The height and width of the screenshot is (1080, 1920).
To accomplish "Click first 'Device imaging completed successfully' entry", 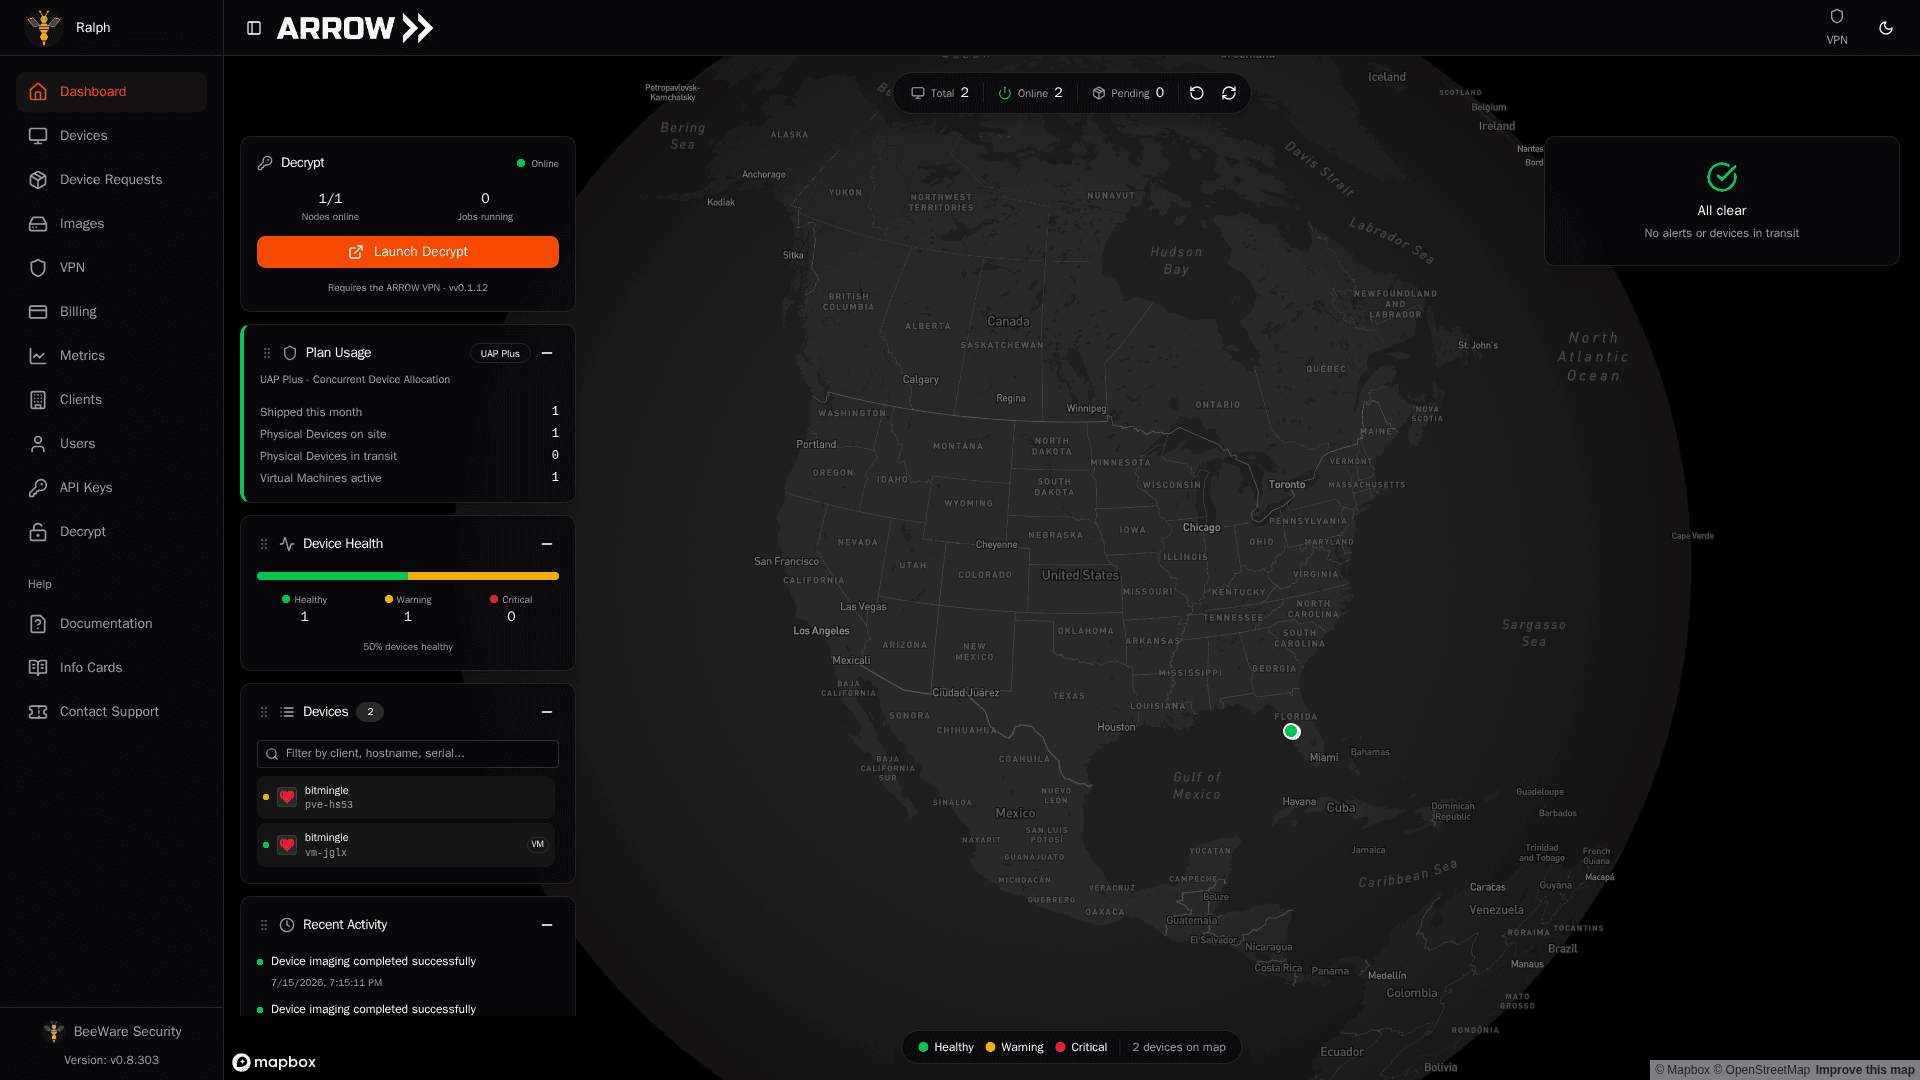I will tap(373, 961).
